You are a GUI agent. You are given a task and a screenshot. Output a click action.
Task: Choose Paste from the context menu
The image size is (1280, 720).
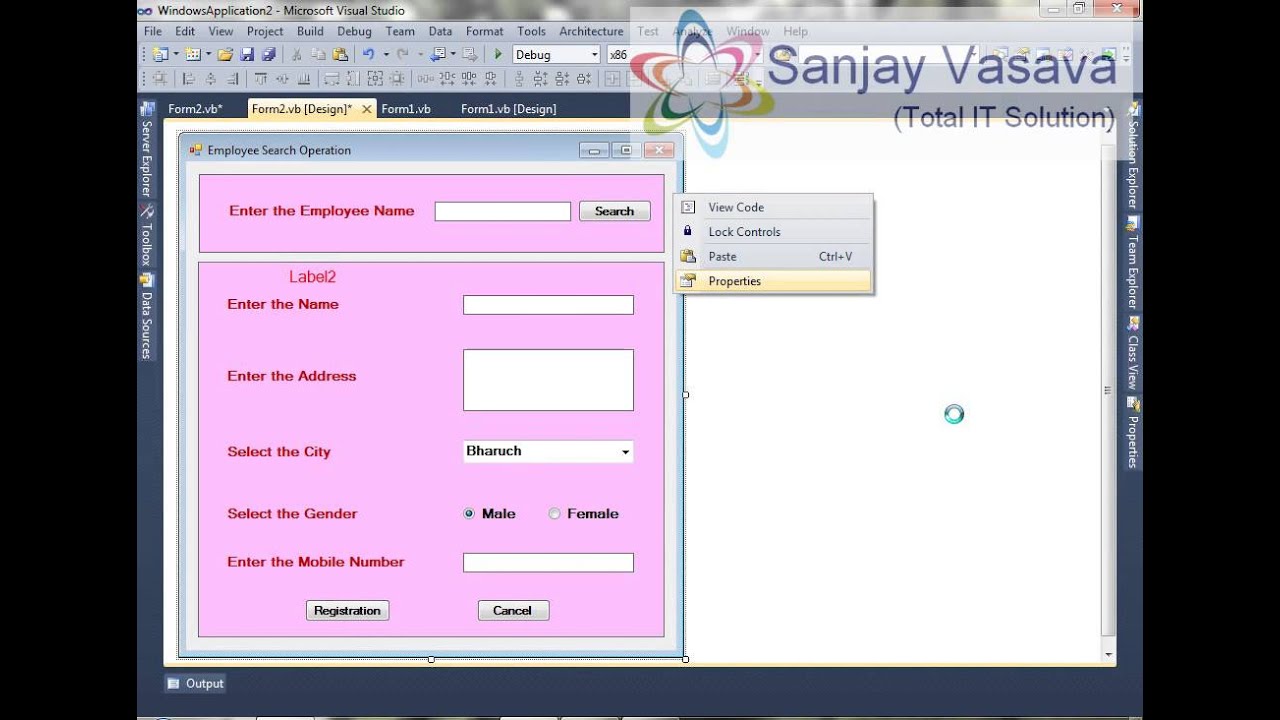774,256
